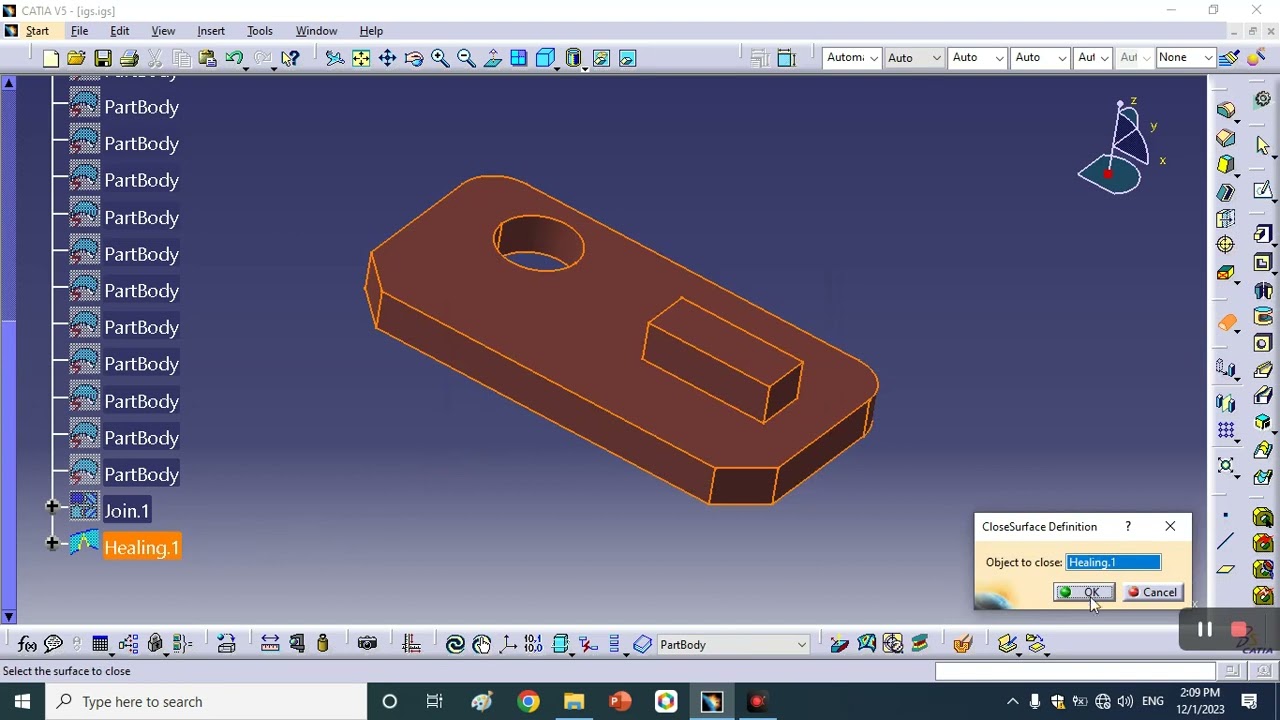Viewport: 1280px width, 720px height.
Task: Open File Explorer from the taskbar
Action: (574, 701)
